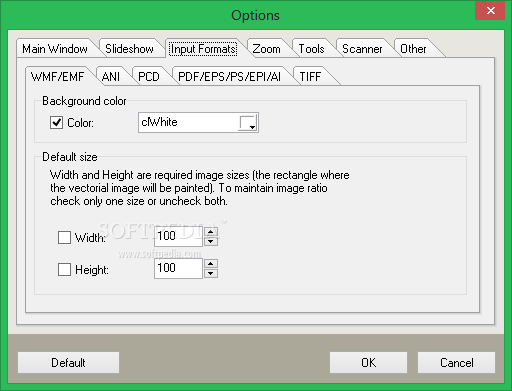Decrease Width with the down arrow
Image resolution: width=512 pixels, height=391 pixels.
tap(211, 241)
